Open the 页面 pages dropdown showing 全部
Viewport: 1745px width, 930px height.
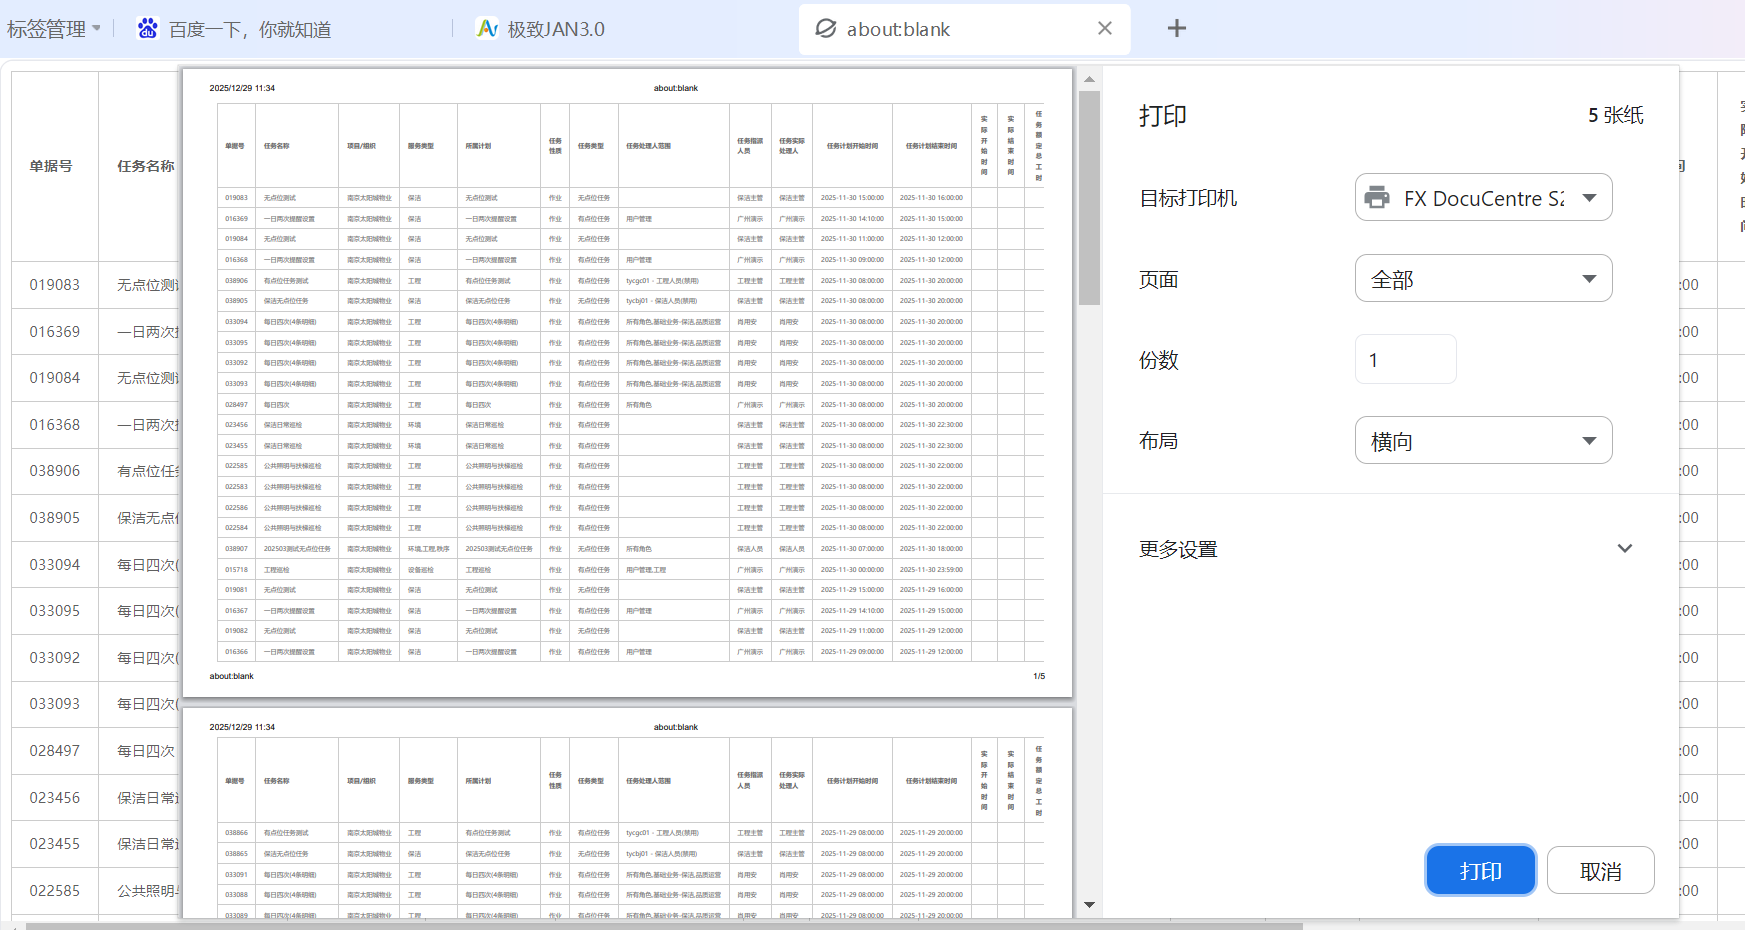coord(1483,279)
